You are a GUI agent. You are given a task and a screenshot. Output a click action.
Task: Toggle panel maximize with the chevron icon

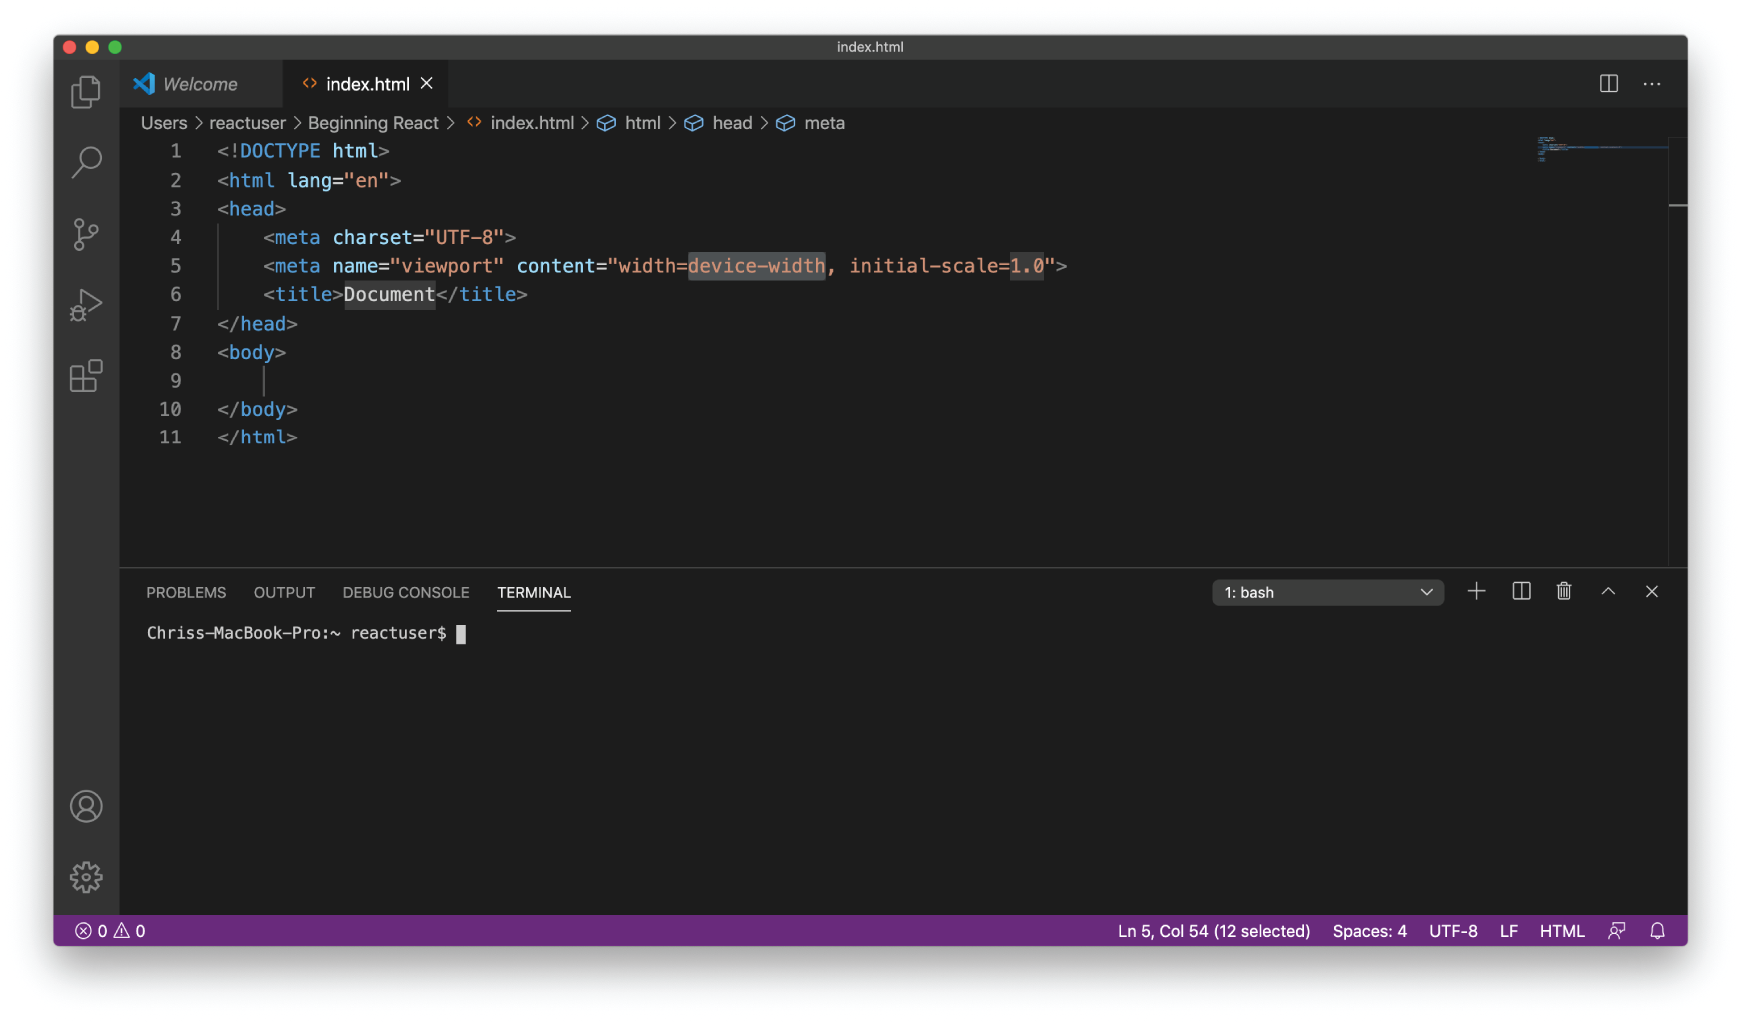[x=1608, y=591]
